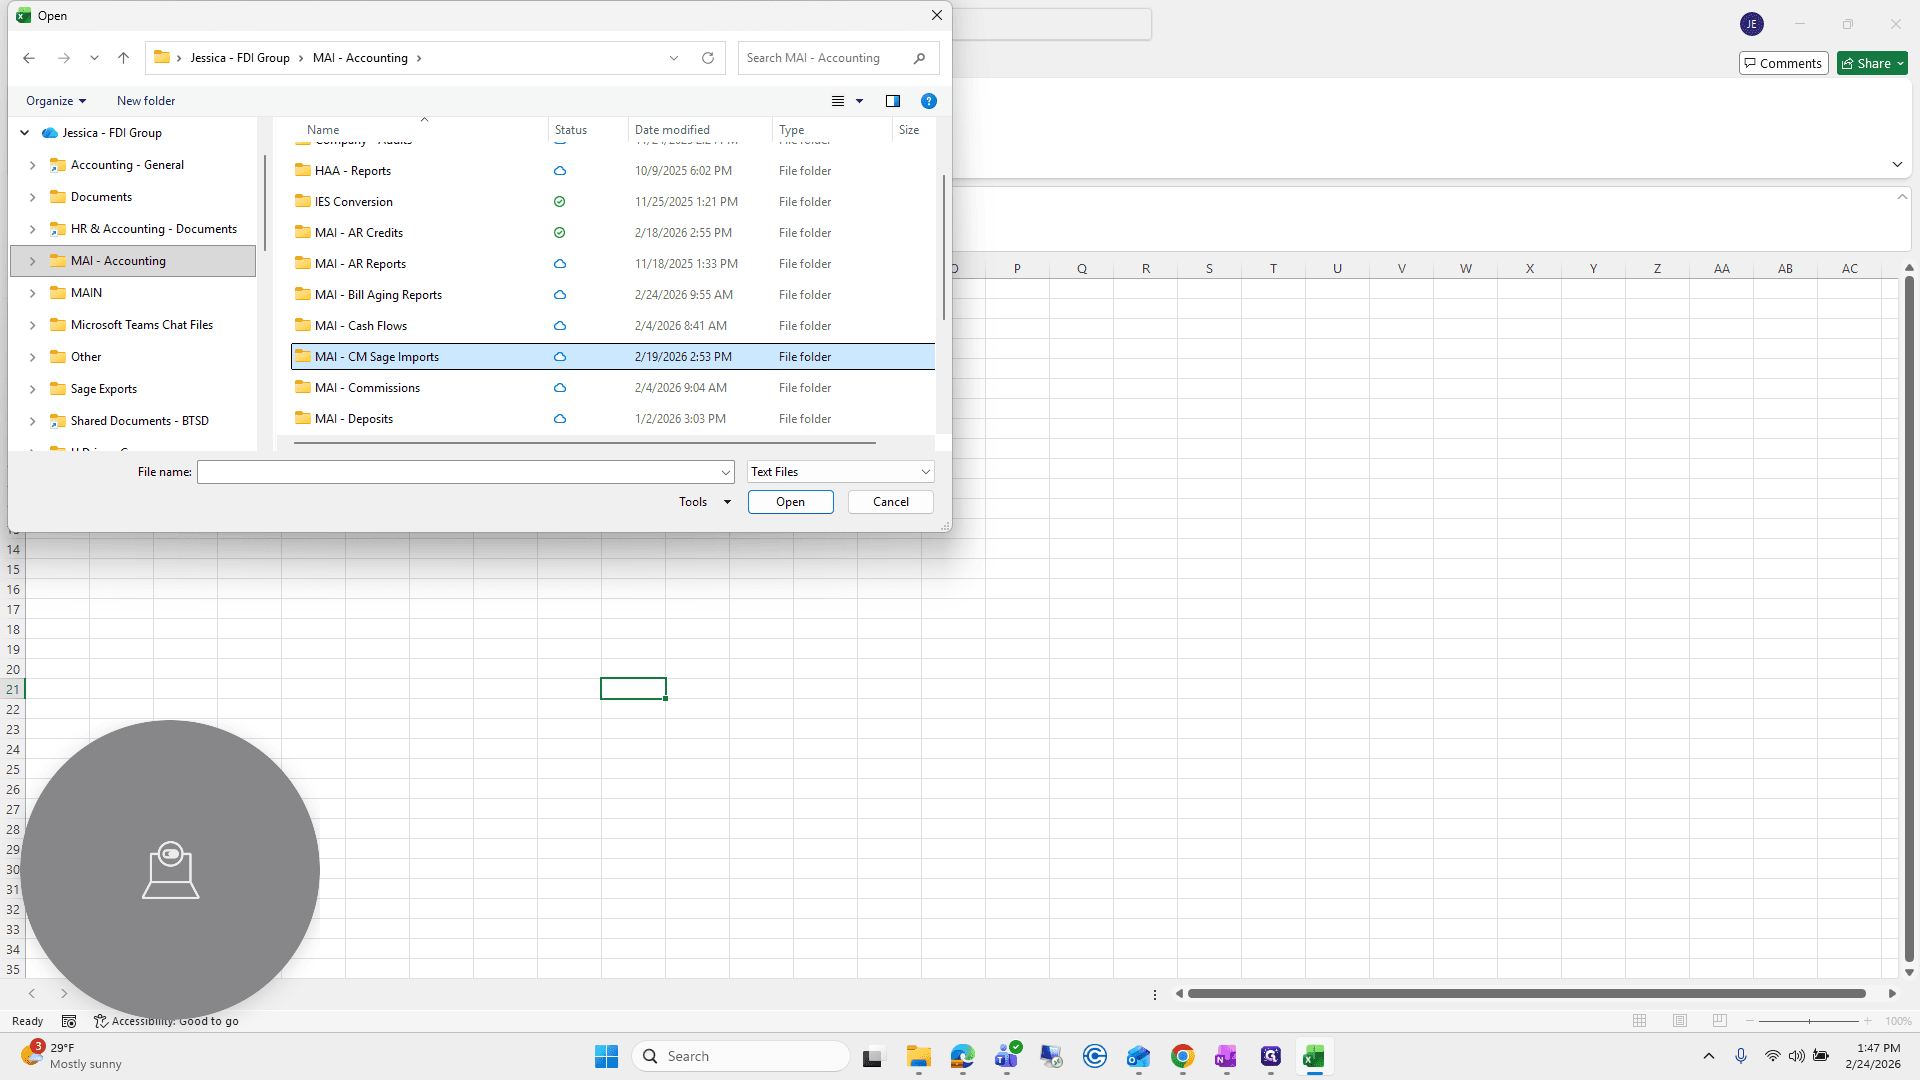
Task: Click the File name input field
Action: pyautogui.click(x=457, y=472)
